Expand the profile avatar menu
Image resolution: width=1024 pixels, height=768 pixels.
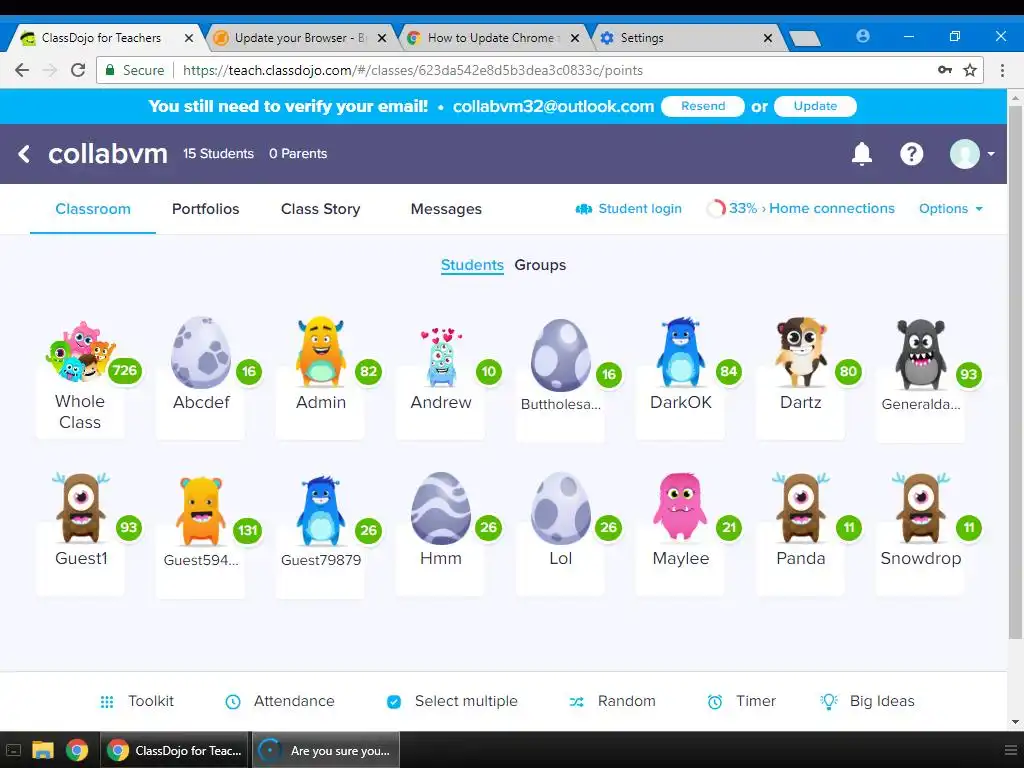(972, 154)
